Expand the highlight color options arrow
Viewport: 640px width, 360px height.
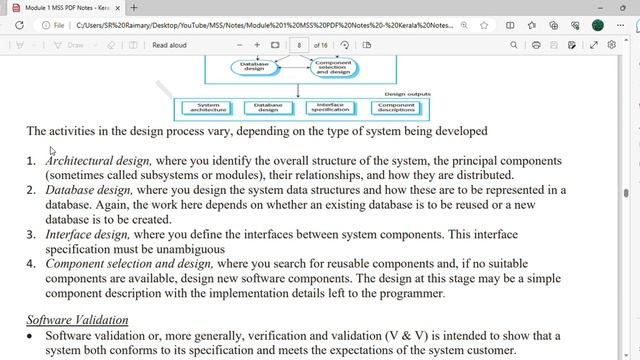pyautogui.click(x=34, y=45)
